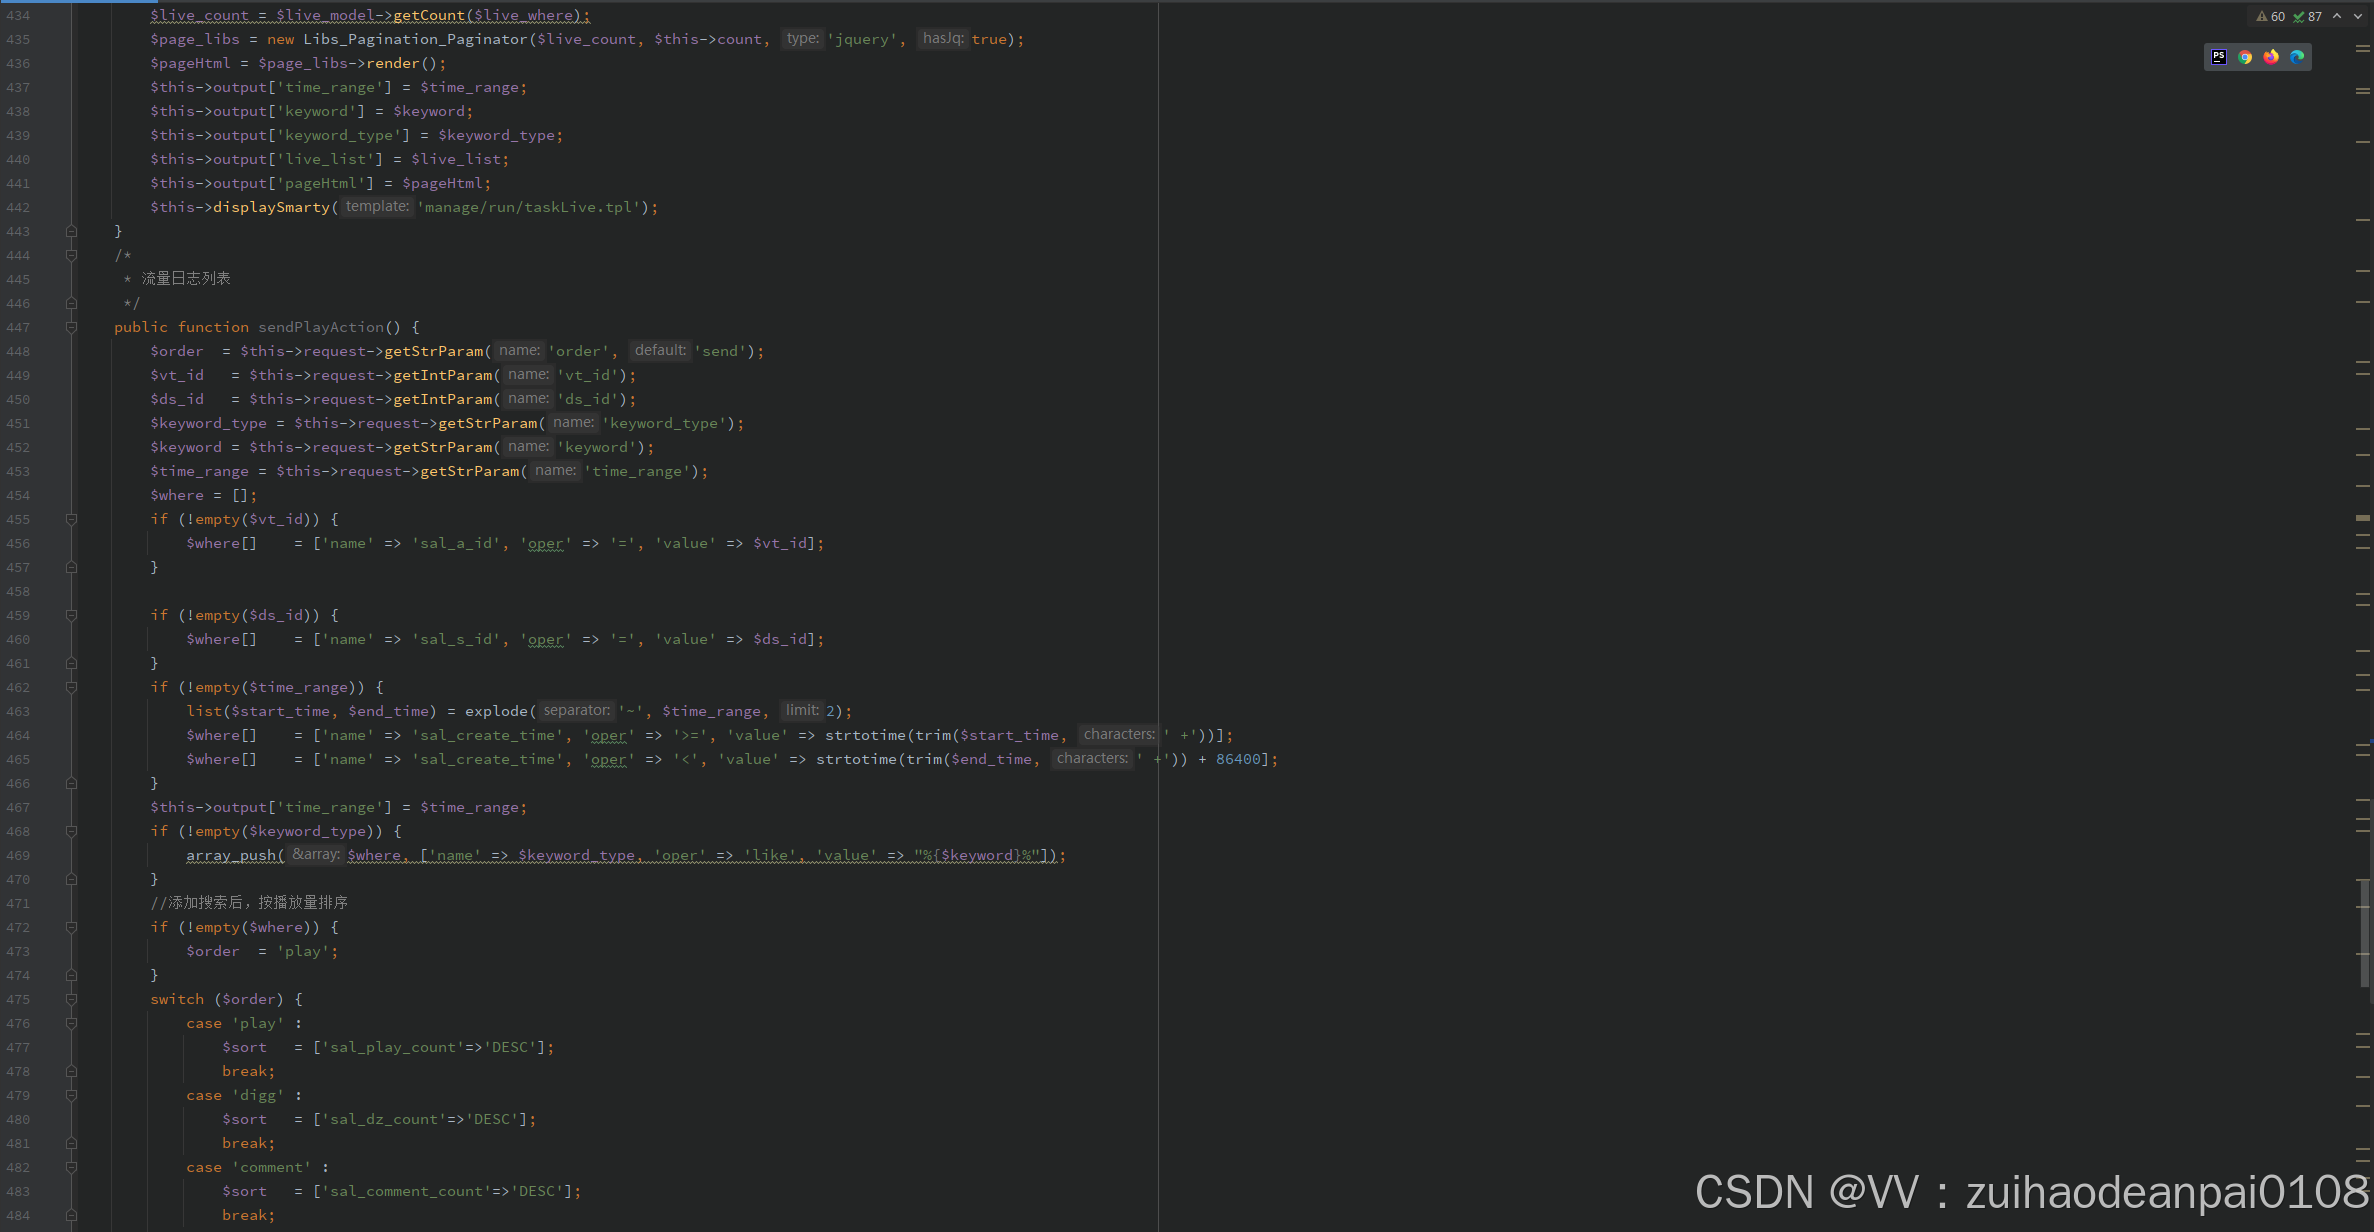Collapse case 'play' fold marker

pos(71,1023)
